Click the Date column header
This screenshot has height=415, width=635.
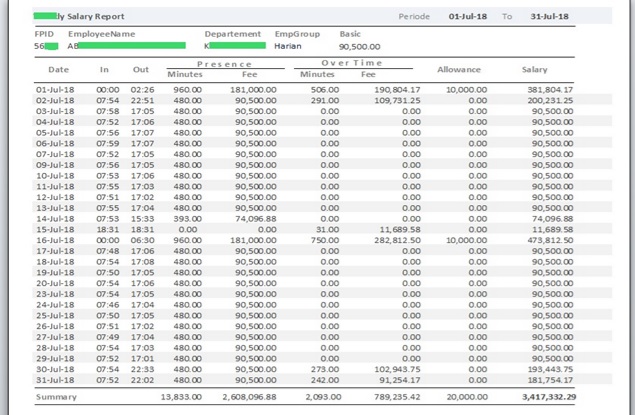(x=59, y=70)
